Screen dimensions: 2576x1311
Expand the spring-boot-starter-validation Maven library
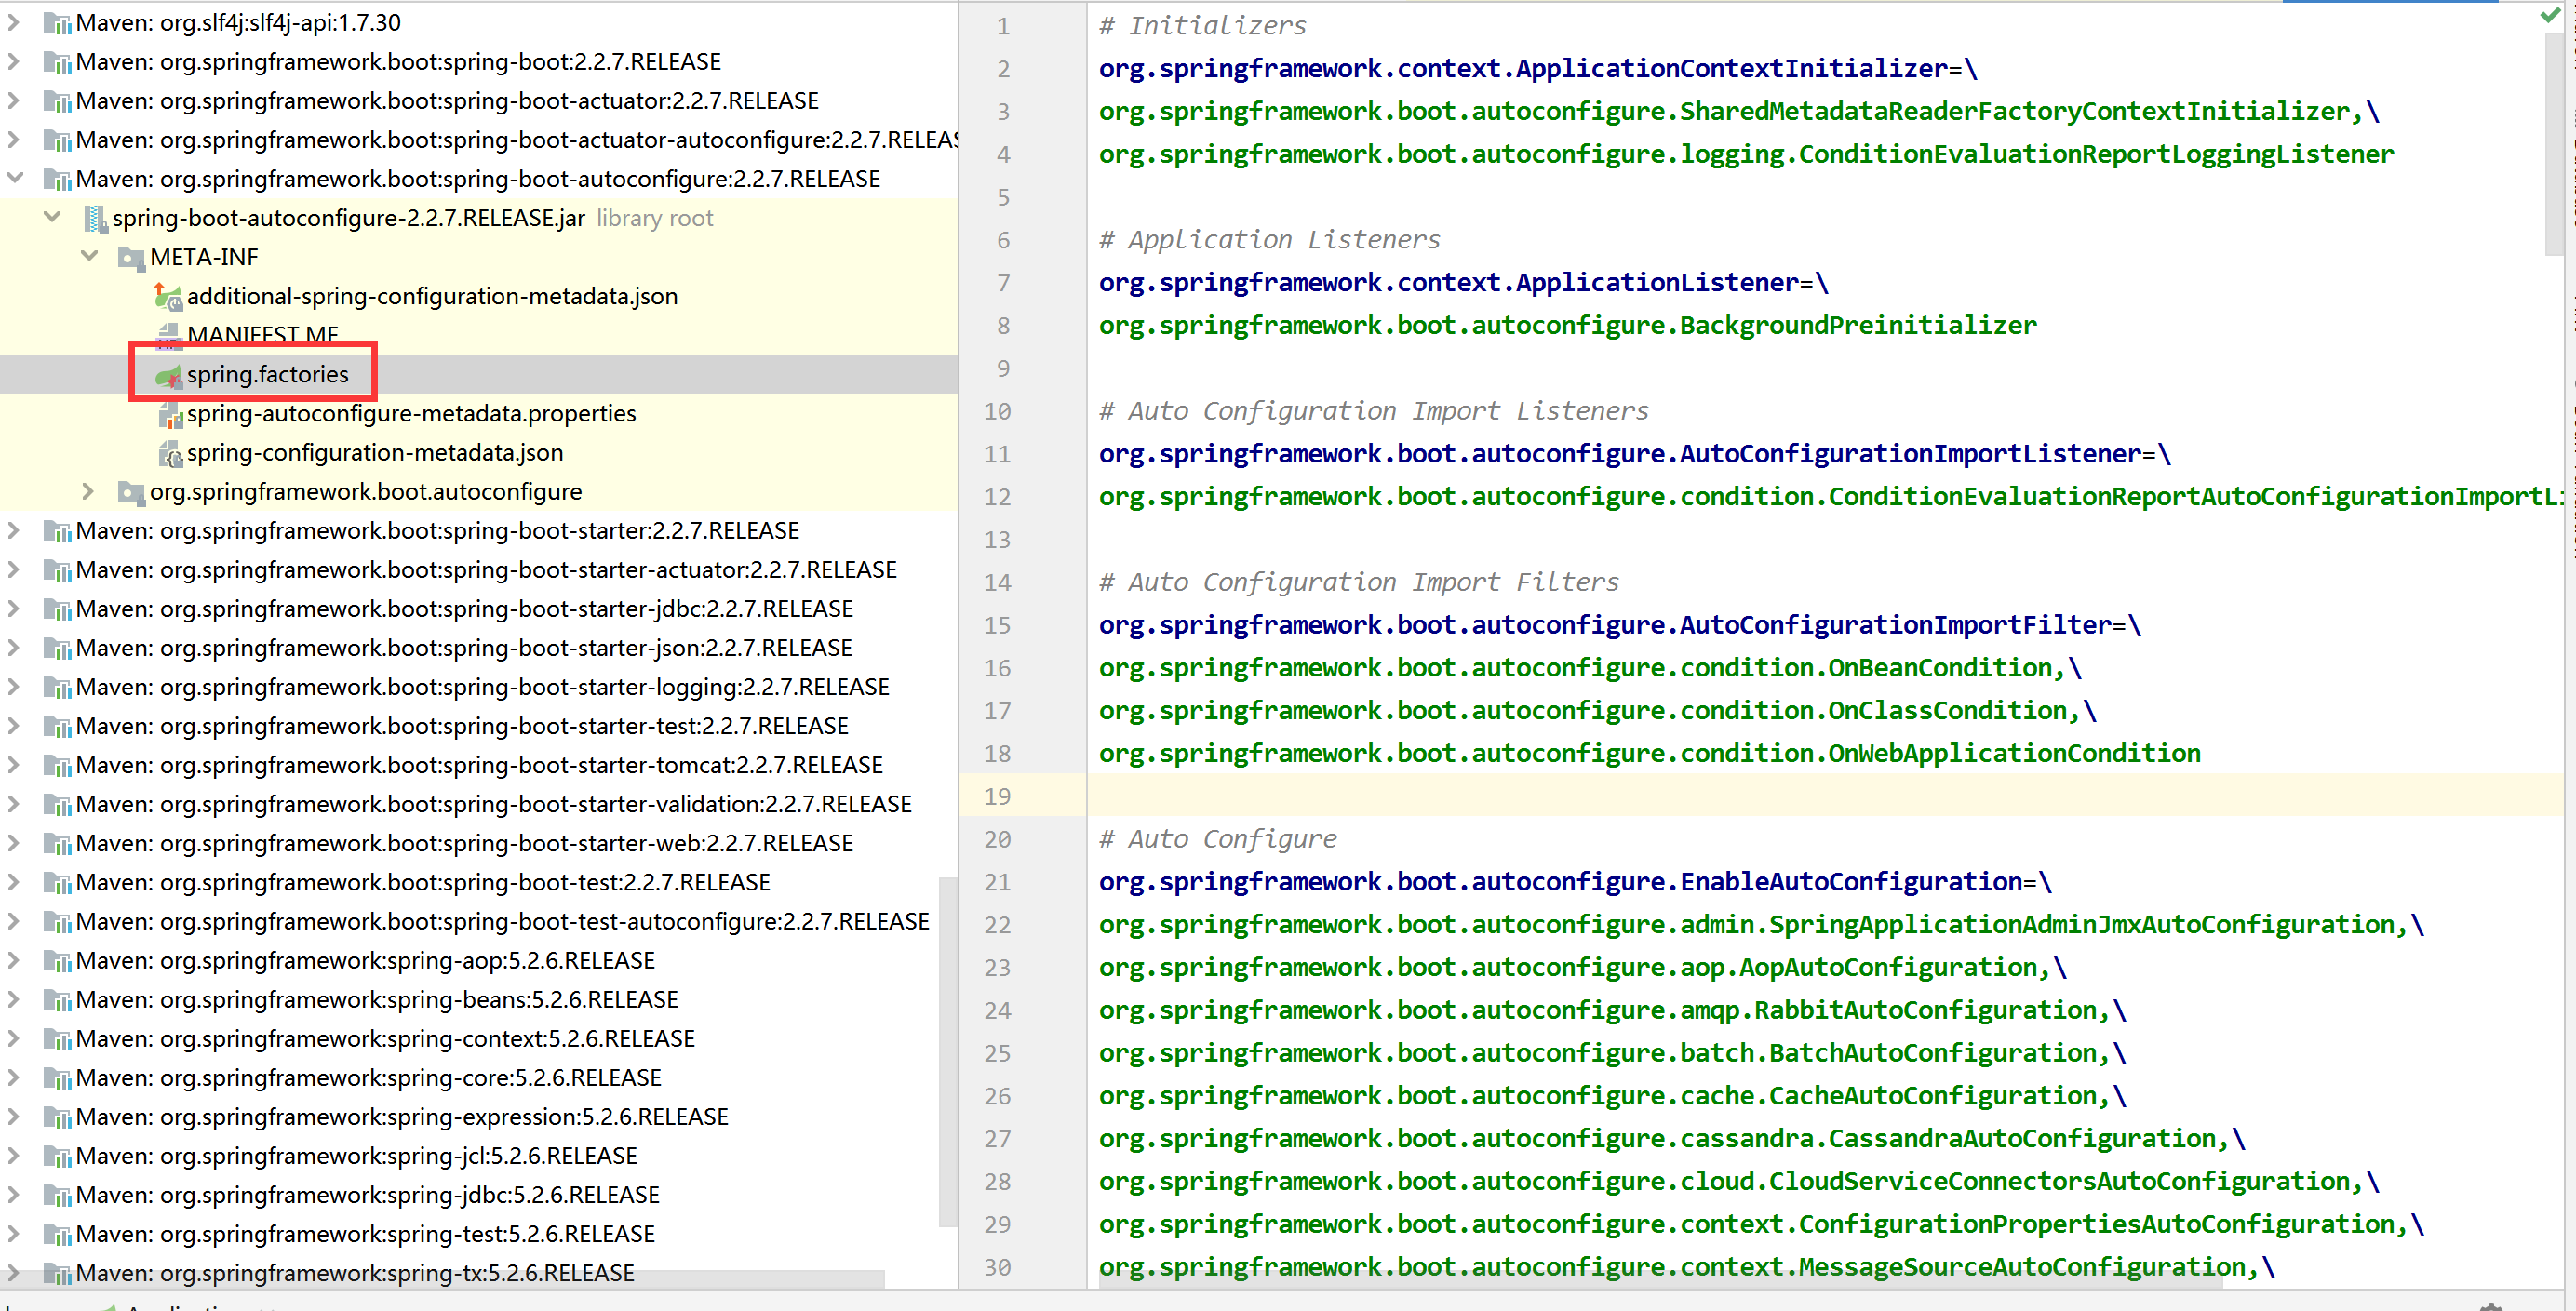tap(14, 804)
